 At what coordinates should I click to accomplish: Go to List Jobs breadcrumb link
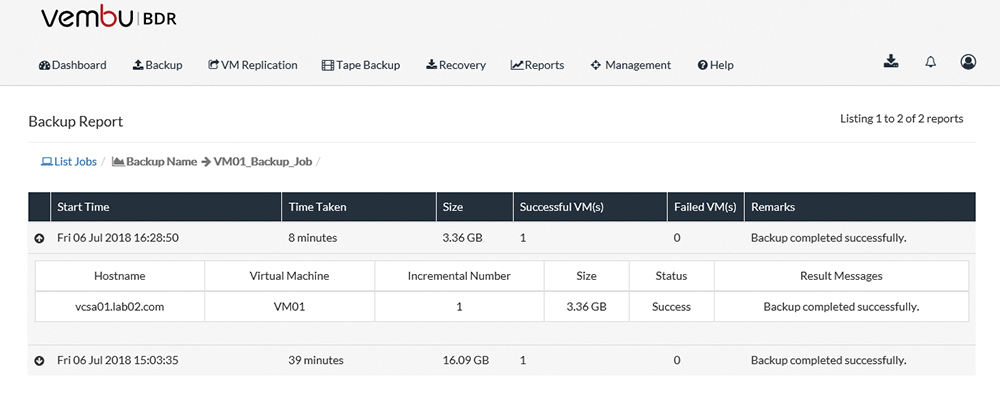69,162
